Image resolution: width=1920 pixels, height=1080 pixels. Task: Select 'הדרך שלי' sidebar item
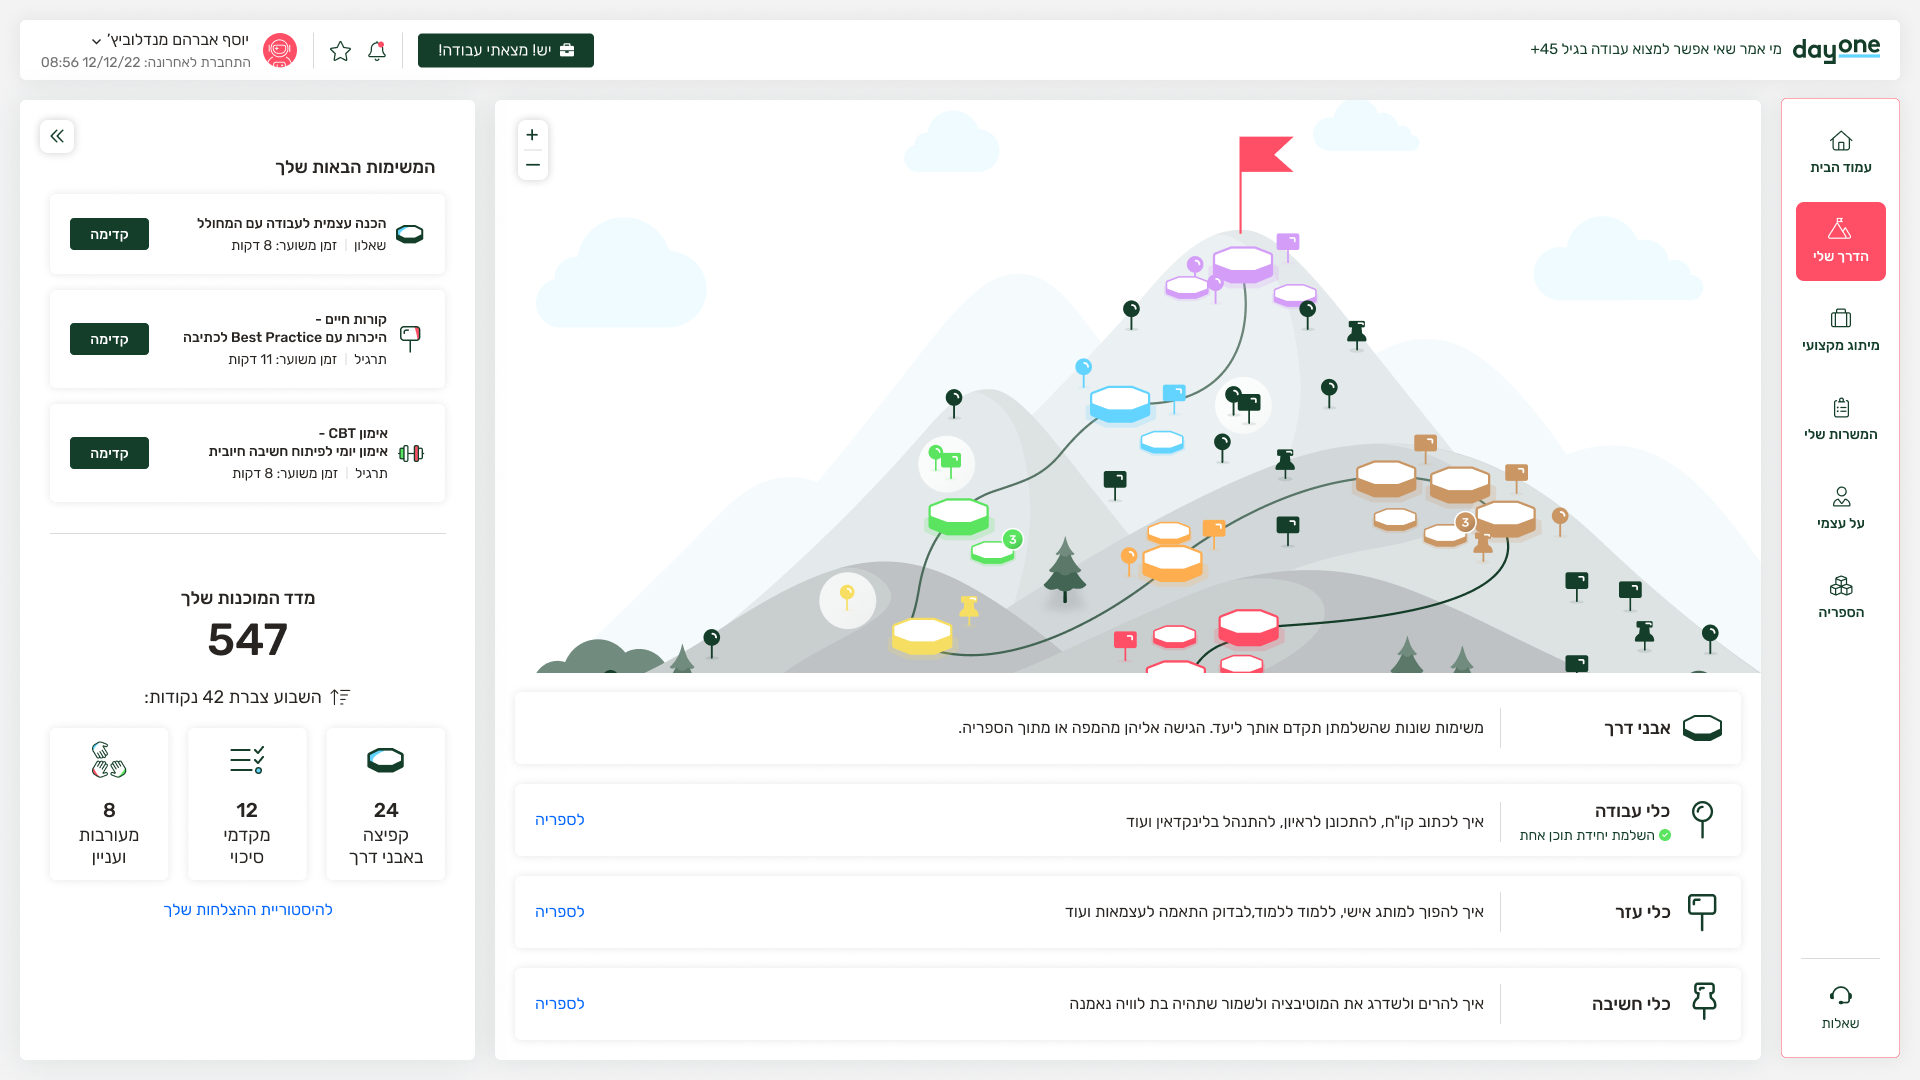1840,241
